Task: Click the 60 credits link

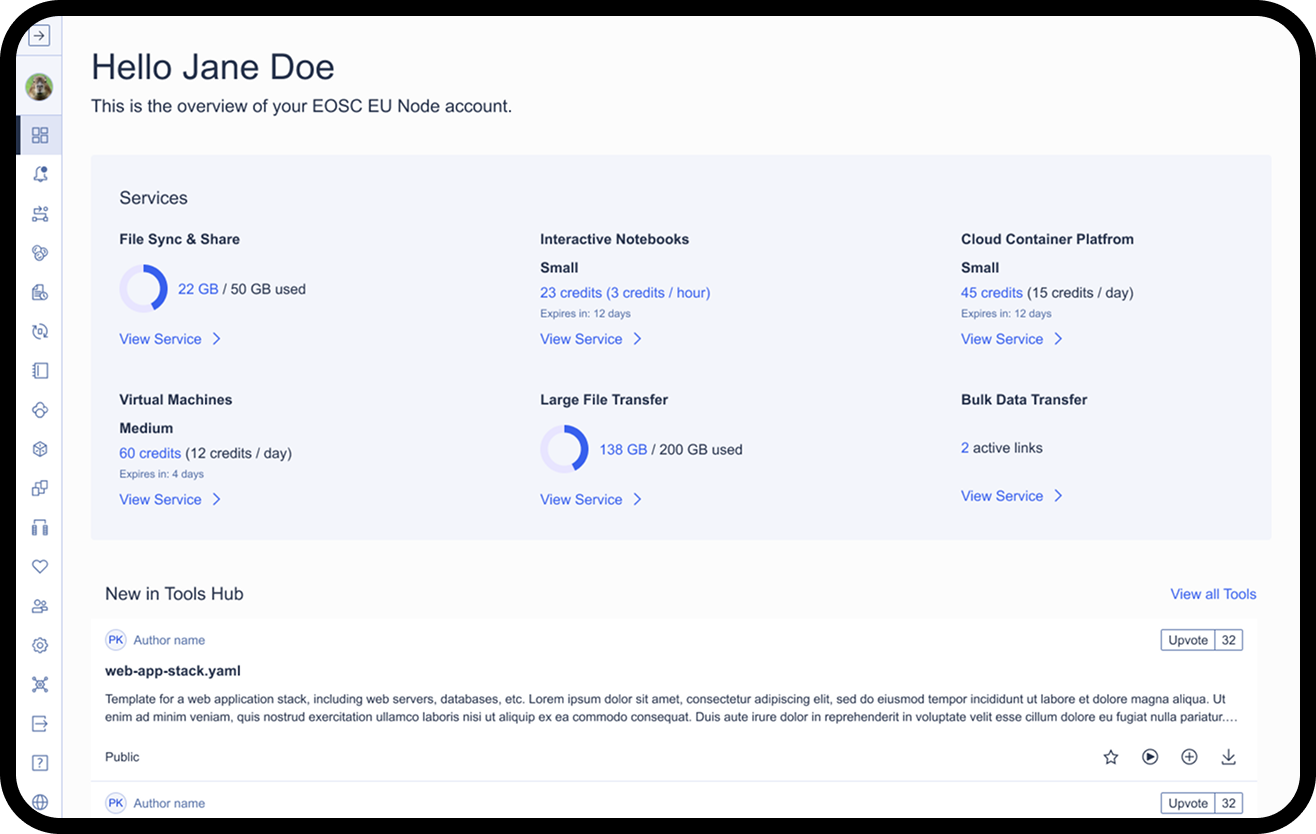Action: (150, 453)
